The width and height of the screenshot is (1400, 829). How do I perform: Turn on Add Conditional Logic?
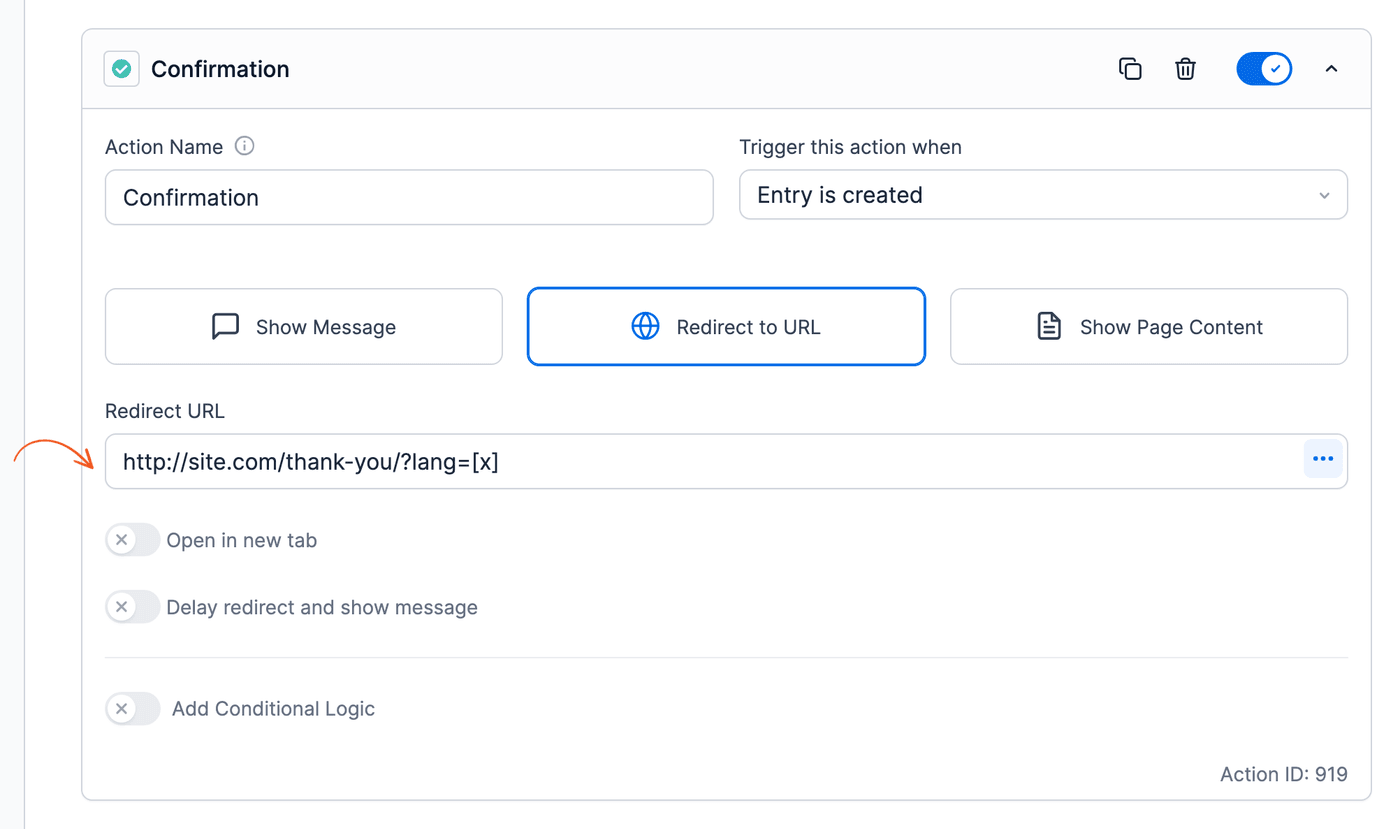[132, 709]
